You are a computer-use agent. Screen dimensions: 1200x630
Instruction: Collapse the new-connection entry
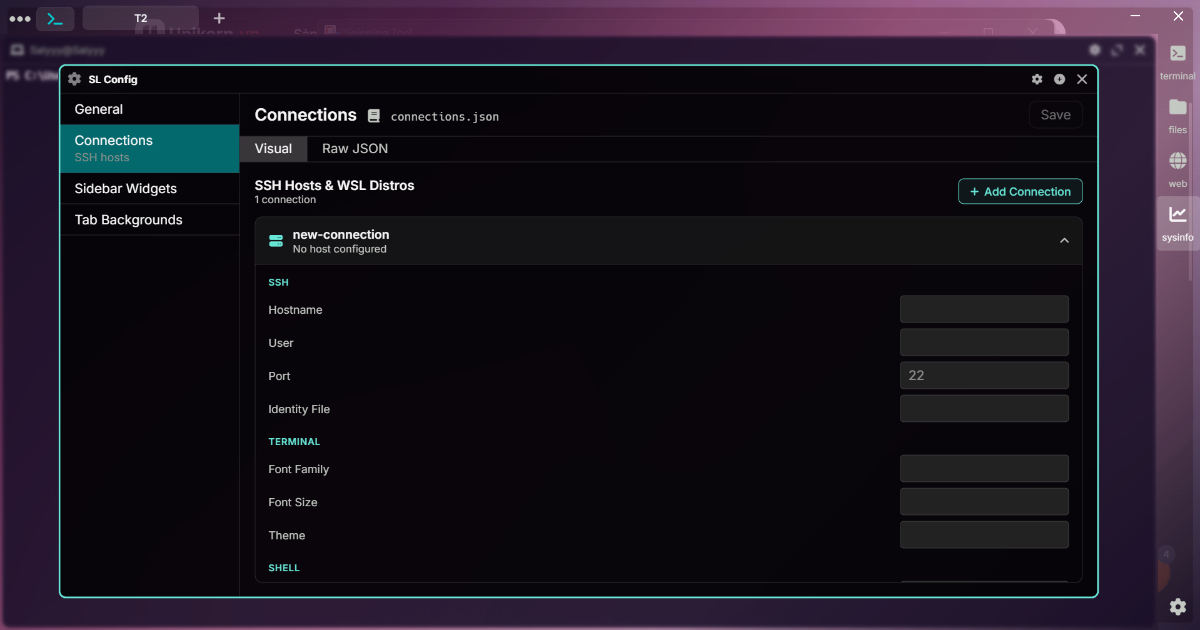pyautogui.click(x=1064, y=240)
